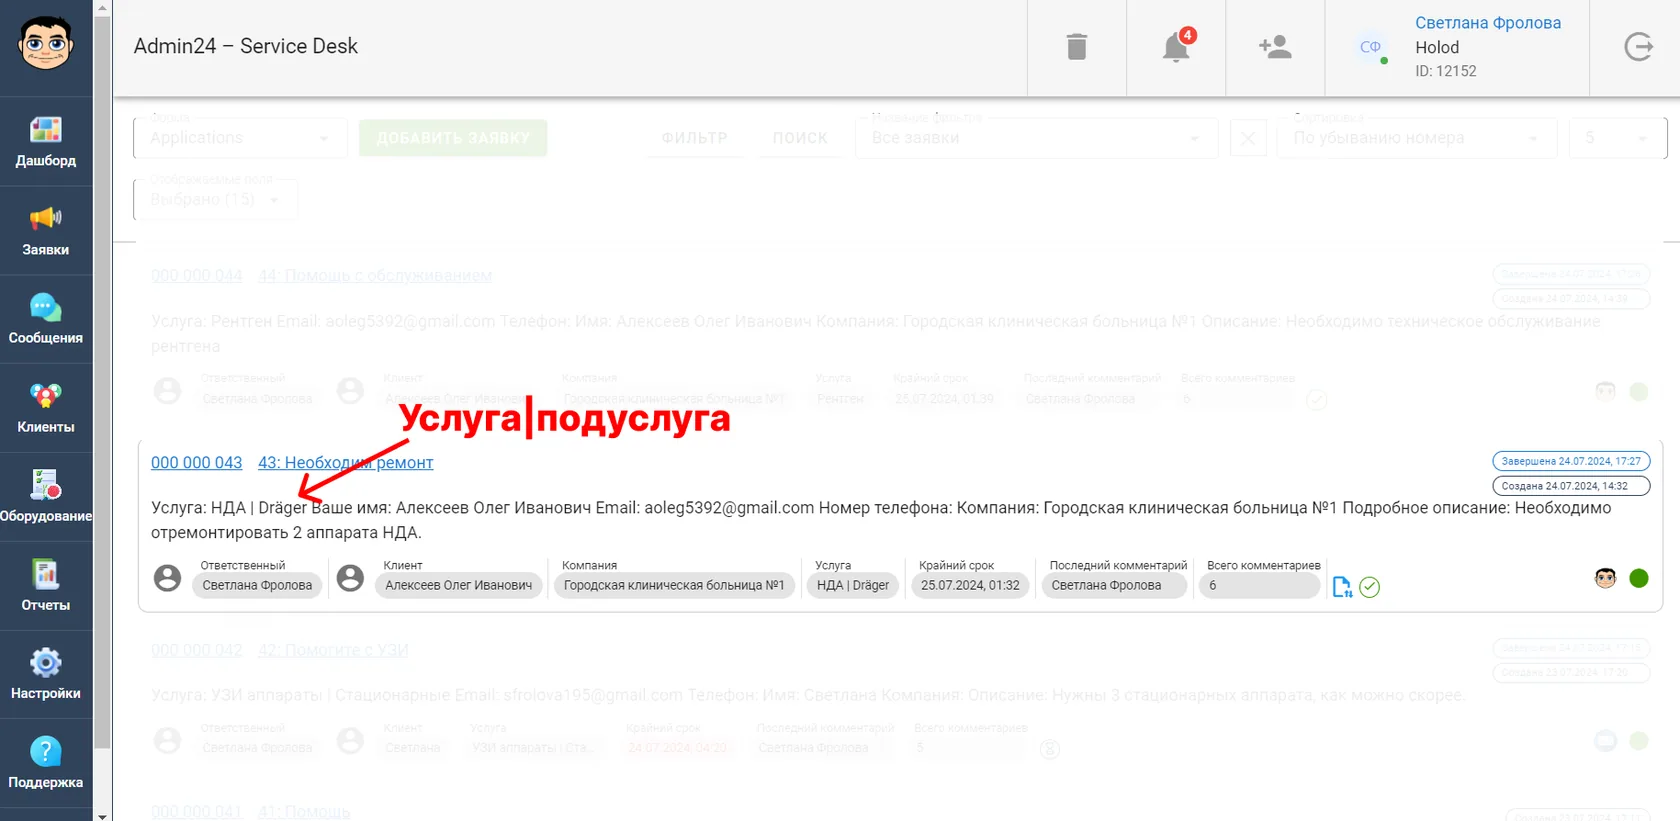
Task: Expand the Applications form dropdown
Action: [240, 138]
